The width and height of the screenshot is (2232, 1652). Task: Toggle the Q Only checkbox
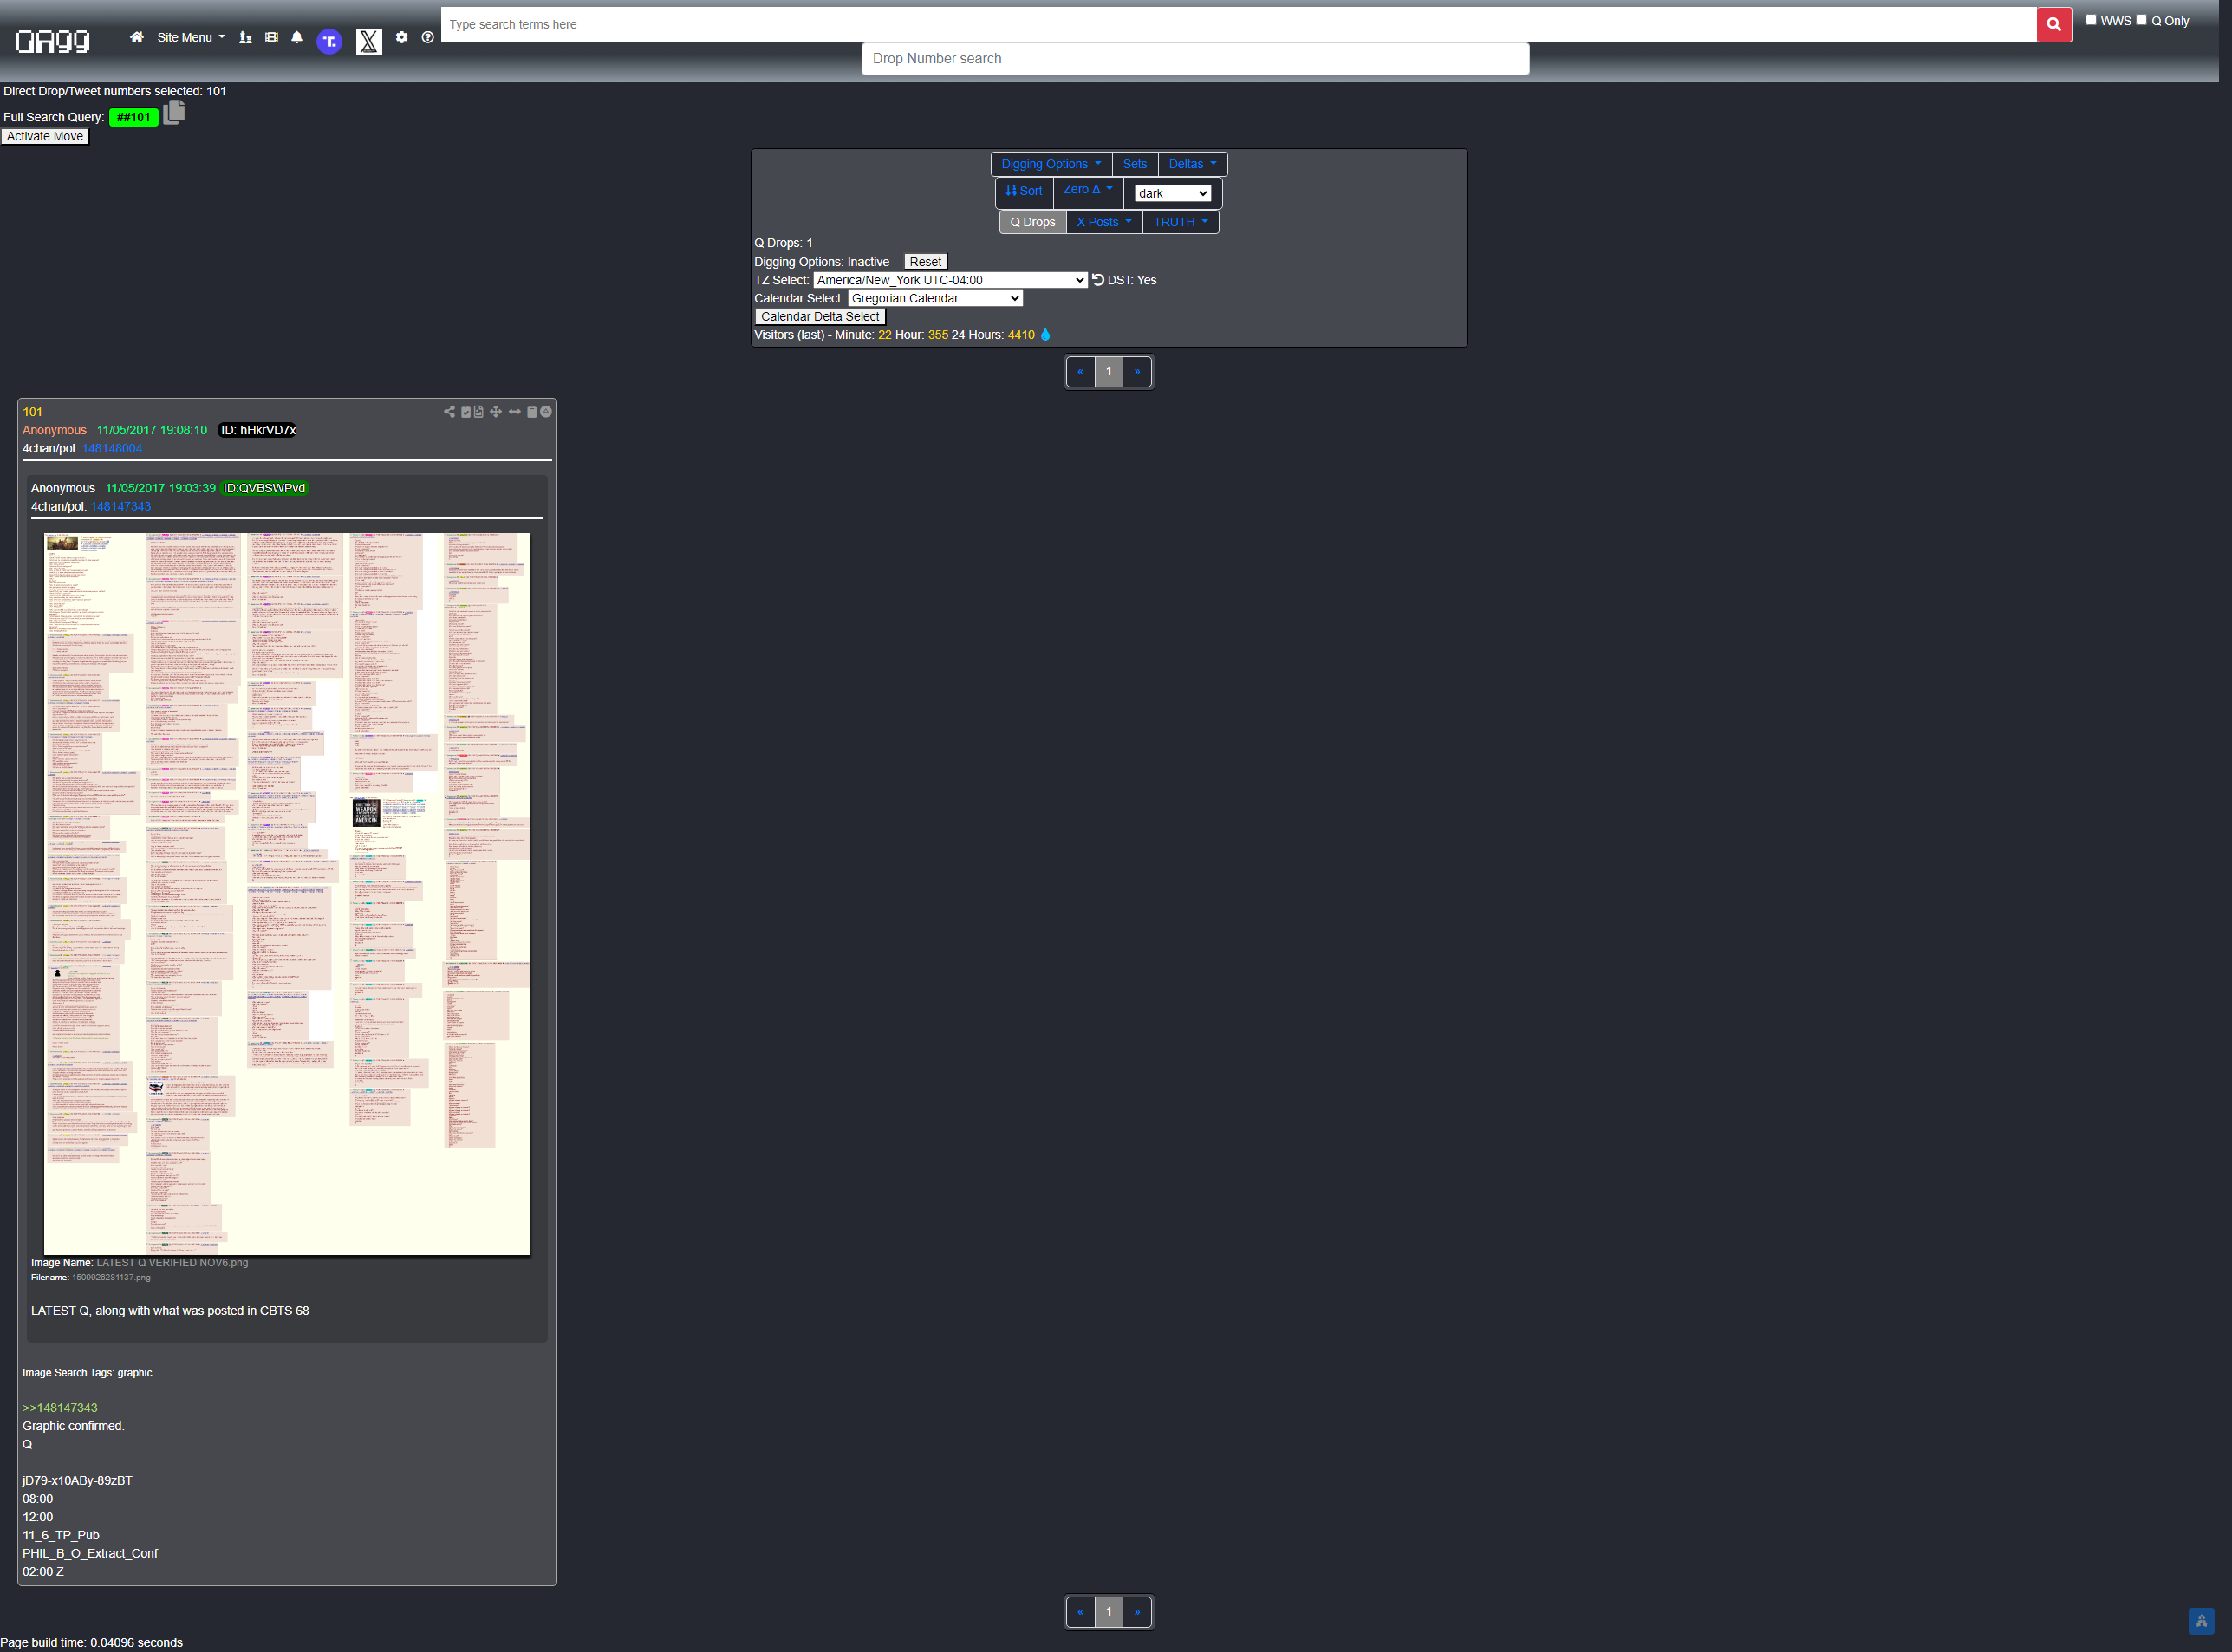pyautogui.click(x=2141, y=20)
